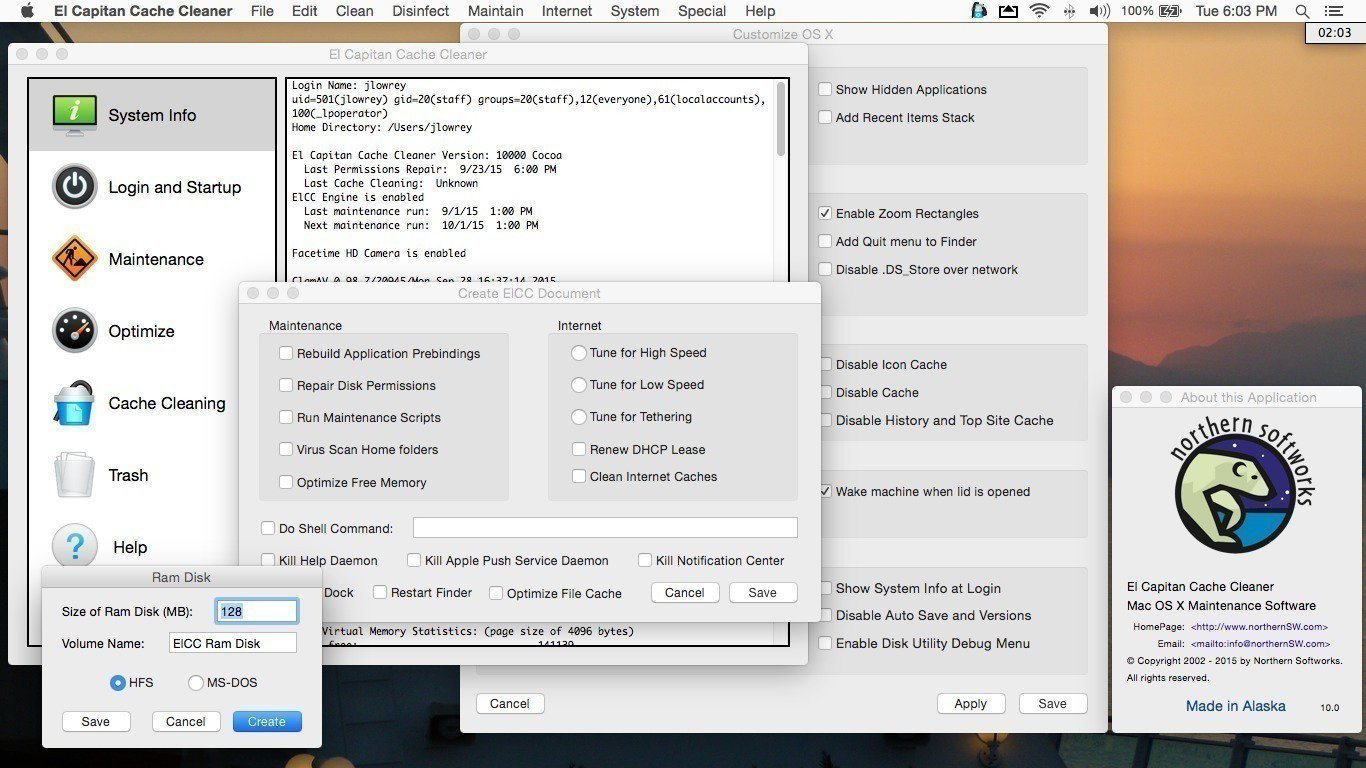Enable Kill Notification Center
This screenshot has height=768, width=1366.
coord(644,560)
